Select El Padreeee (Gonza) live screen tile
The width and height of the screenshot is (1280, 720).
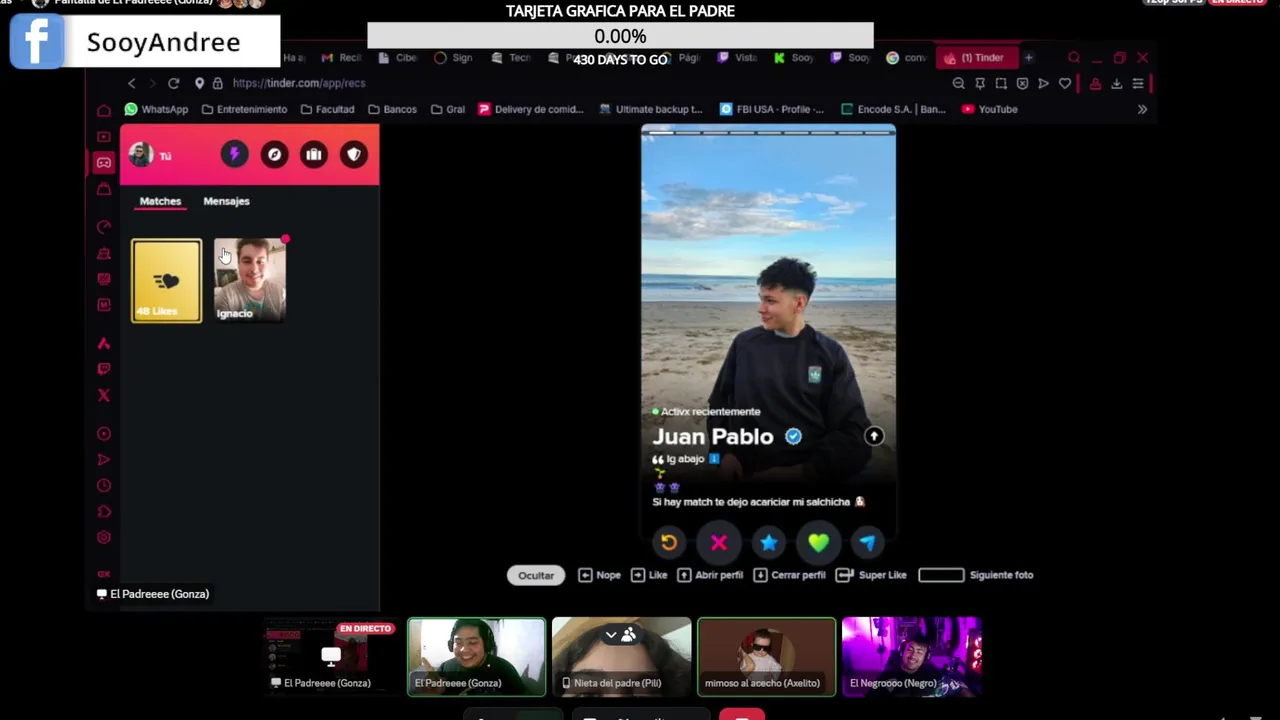[331, 657]
